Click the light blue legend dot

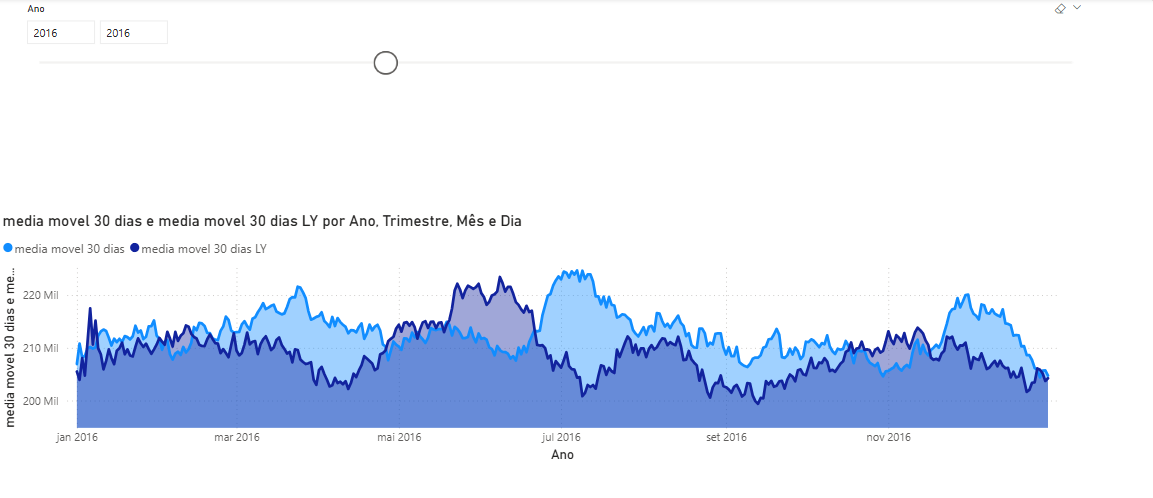click(x=8, y=248)
